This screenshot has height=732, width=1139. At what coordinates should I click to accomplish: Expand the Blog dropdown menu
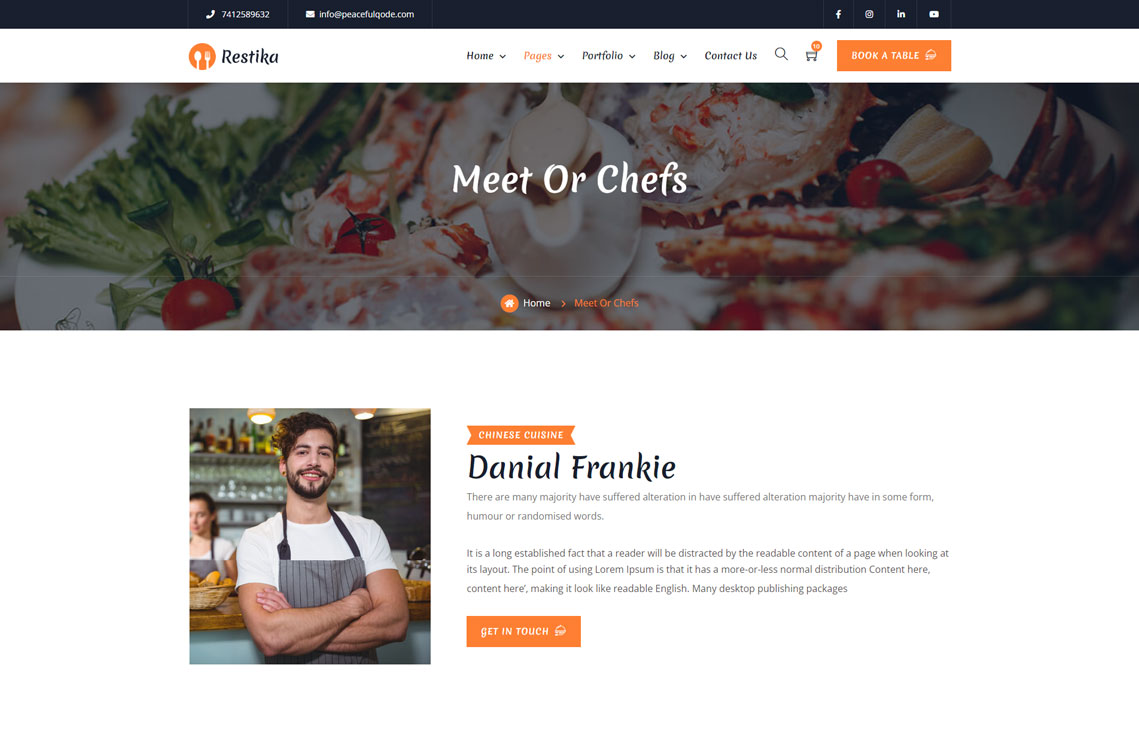[x=670, y=56]
